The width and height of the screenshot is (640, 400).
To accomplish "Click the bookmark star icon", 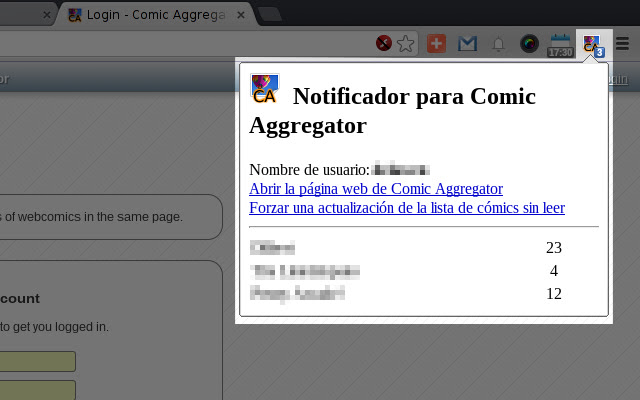I will 405,44.
